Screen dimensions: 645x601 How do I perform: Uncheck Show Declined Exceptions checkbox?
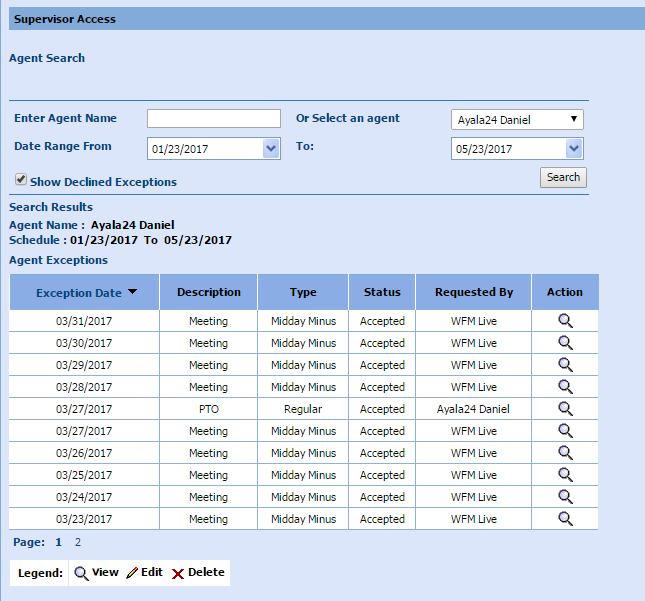pos(21,180)
